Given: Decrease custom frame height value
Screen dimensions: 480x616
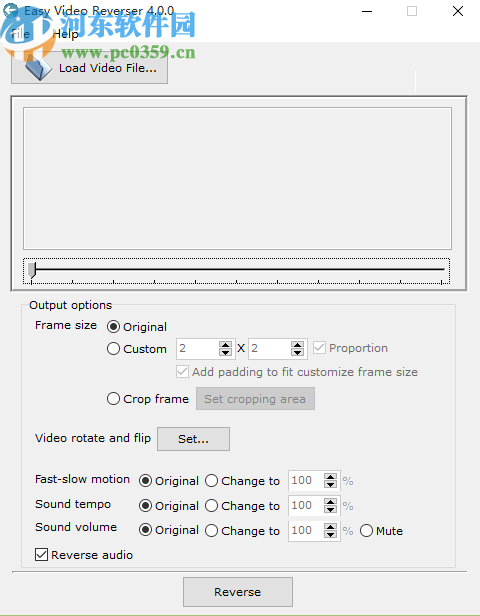Looking at the screenshot, I should (297, 352).
